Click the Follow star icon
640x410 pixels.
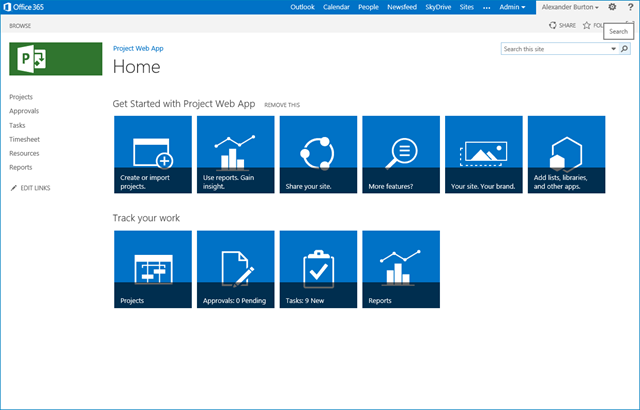pos(587,25)
